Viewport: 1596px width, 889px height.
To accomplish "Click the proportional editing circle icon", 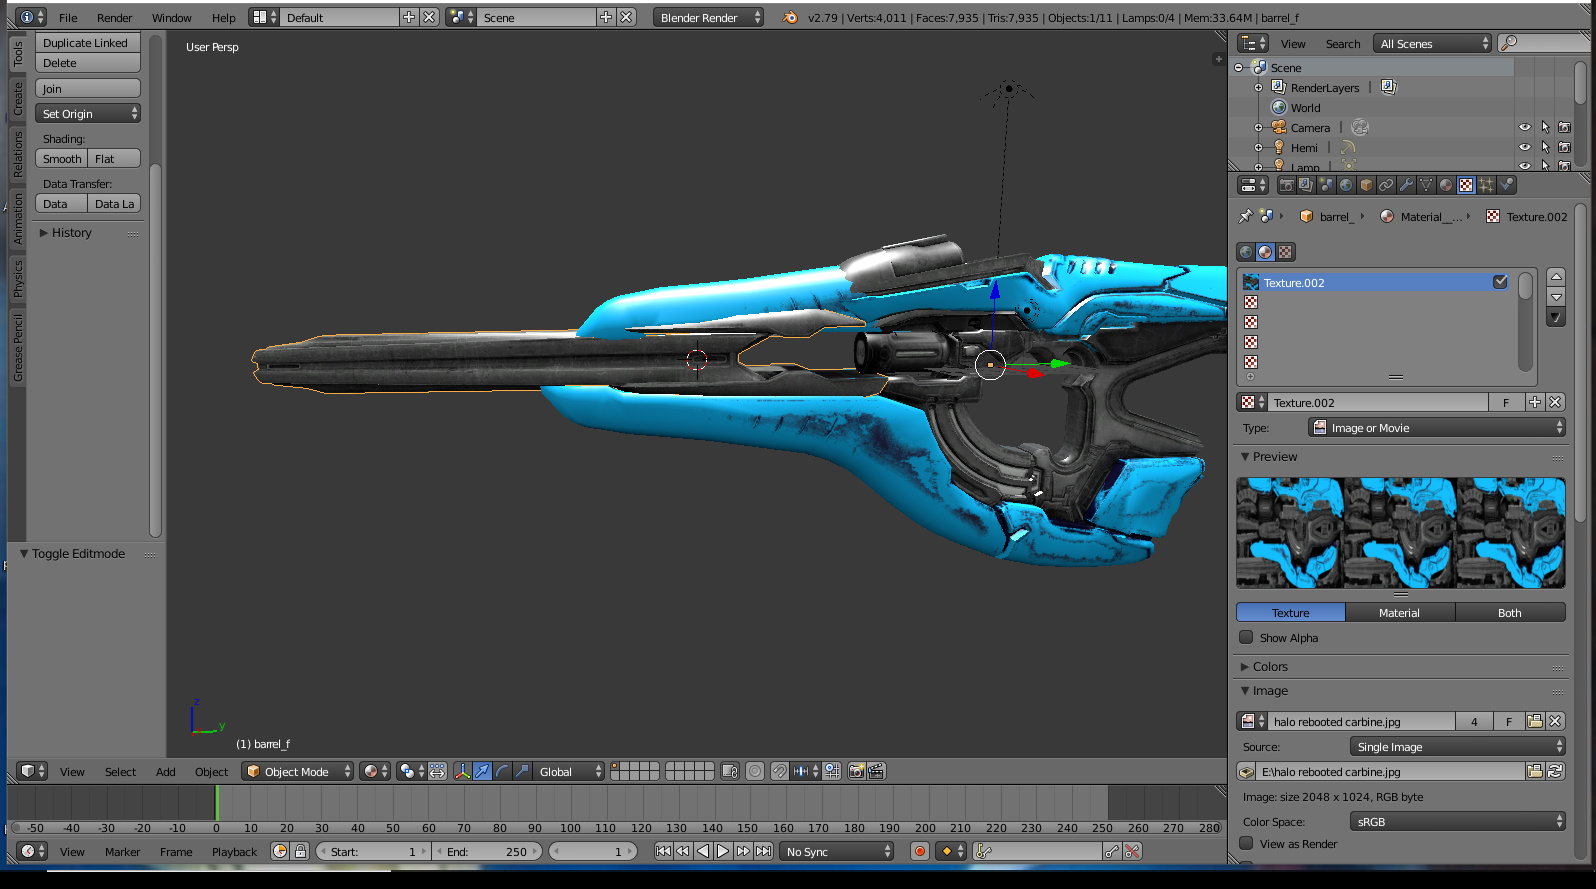I will click(x=755, y=771).
